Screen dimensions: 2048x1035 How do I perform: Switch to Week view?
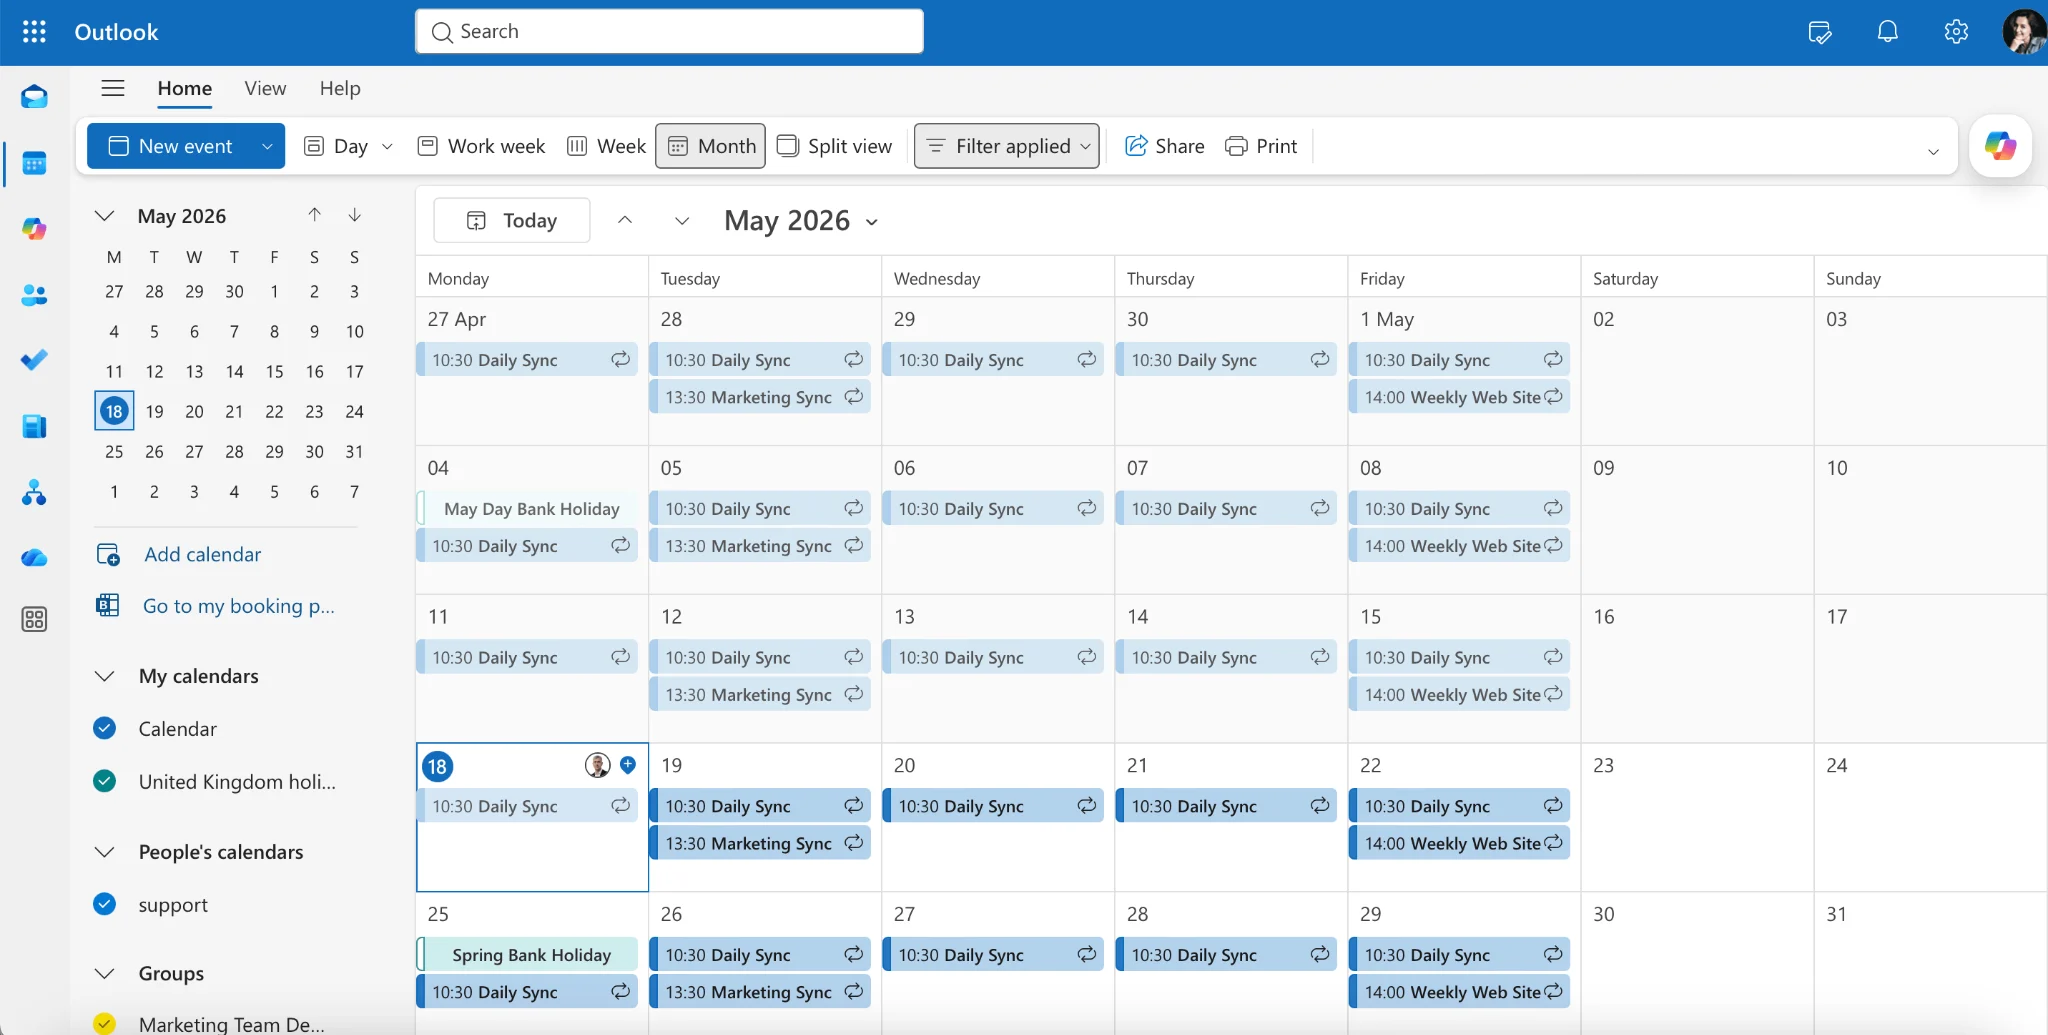(x=607, y=146)
